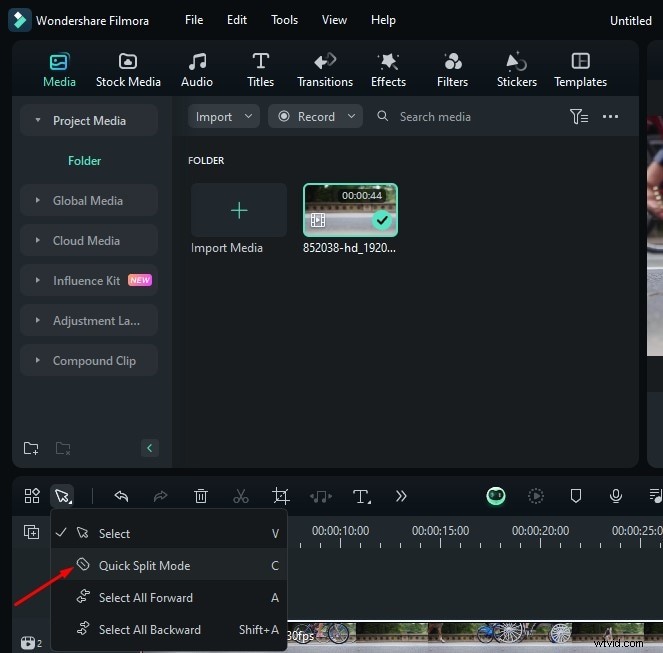663x653 pixels.
Task: Select the Crop tool icon
Action: point(281,496)
